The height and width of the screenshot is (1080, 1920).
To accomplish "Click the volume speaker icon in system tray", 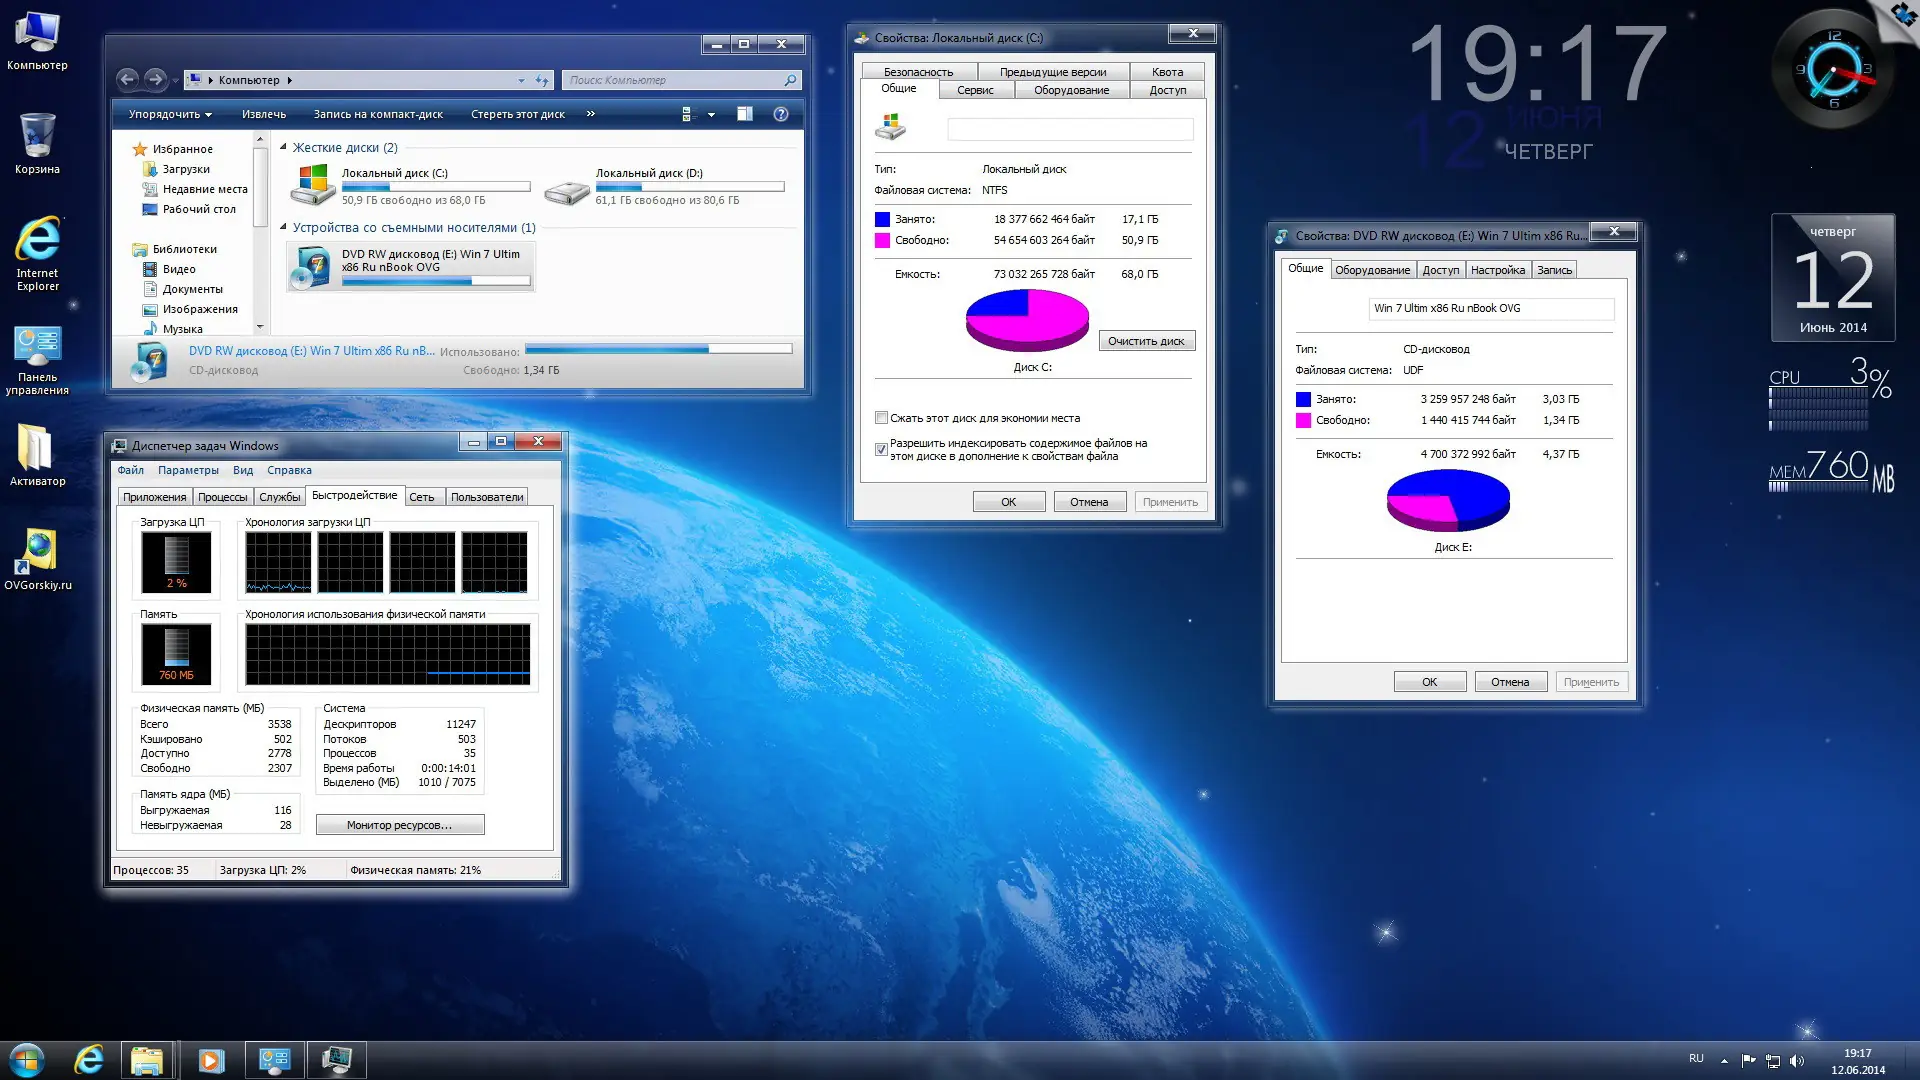I will (x=1797, y=1061).
